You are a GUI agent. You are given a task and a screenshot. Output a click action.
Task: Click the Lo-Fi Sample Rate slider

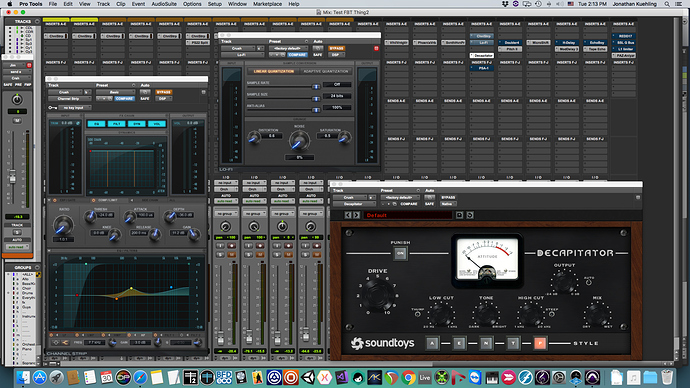tap(283, 87)
